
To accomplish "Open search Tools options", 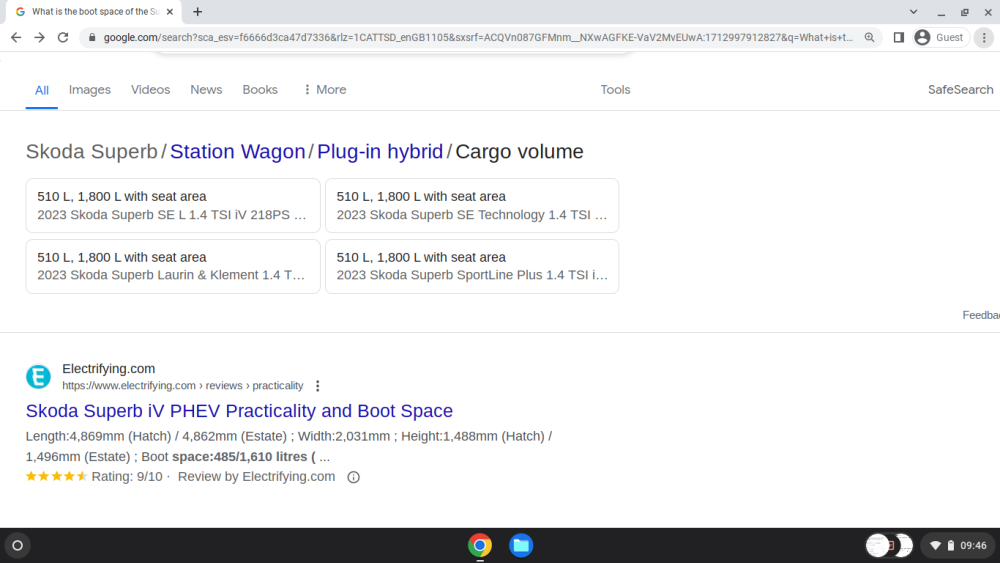I will coord(615,90).
